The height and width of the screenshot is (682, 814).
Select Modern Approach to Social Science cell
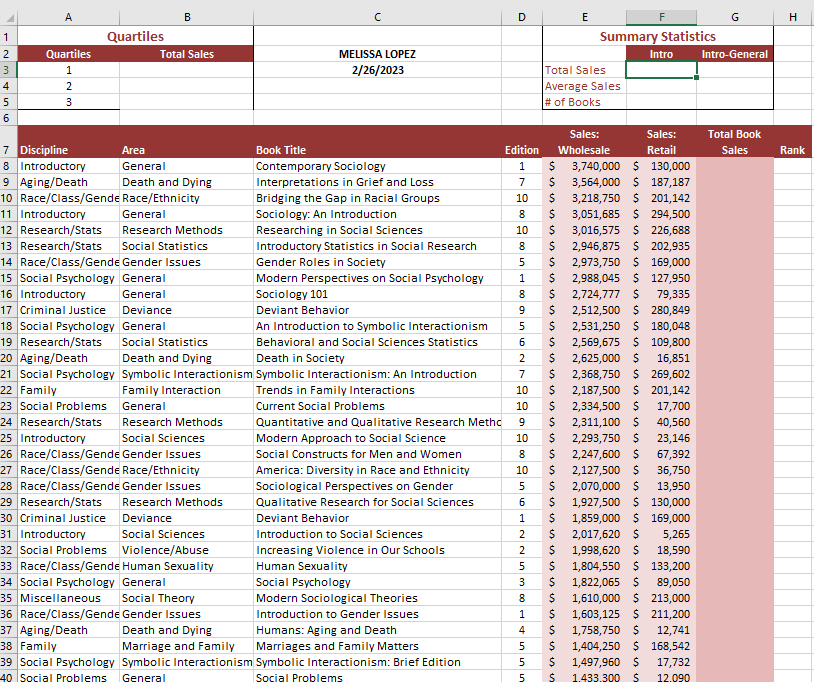(377, 438)
